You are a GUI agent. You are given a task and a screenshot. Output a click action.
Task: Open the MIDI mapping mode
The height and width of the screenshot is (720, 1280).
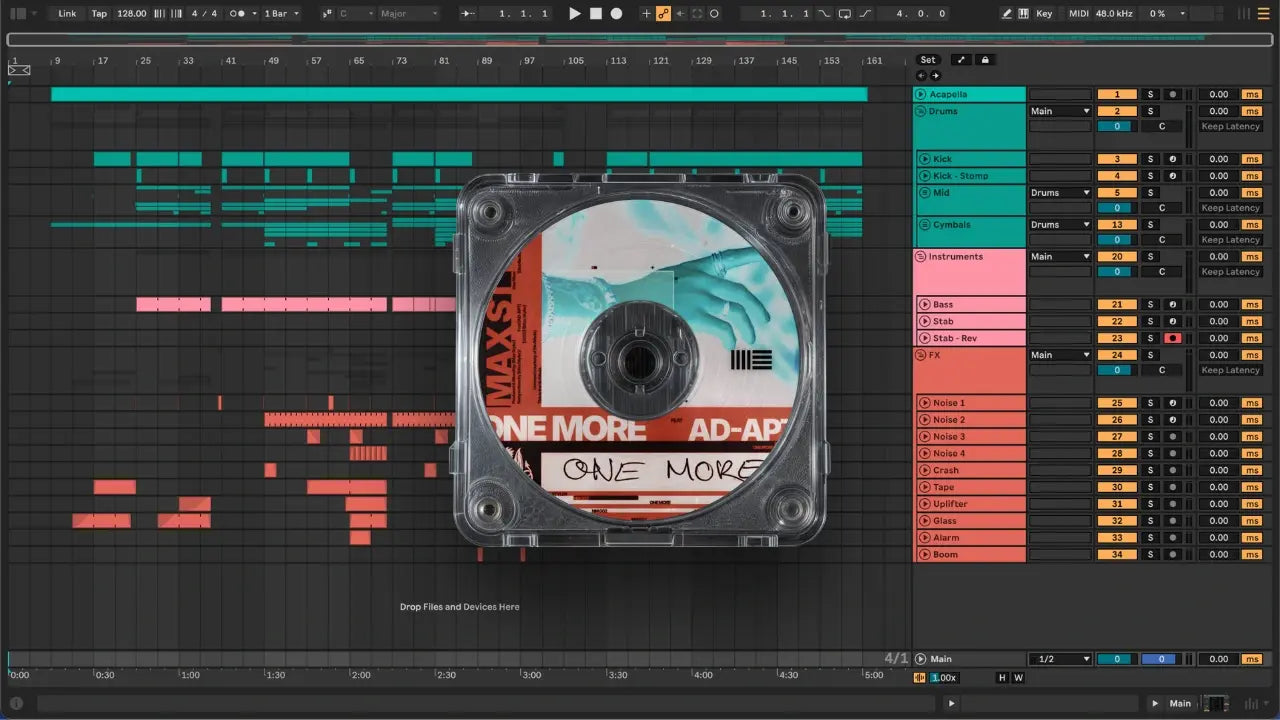1078,14
